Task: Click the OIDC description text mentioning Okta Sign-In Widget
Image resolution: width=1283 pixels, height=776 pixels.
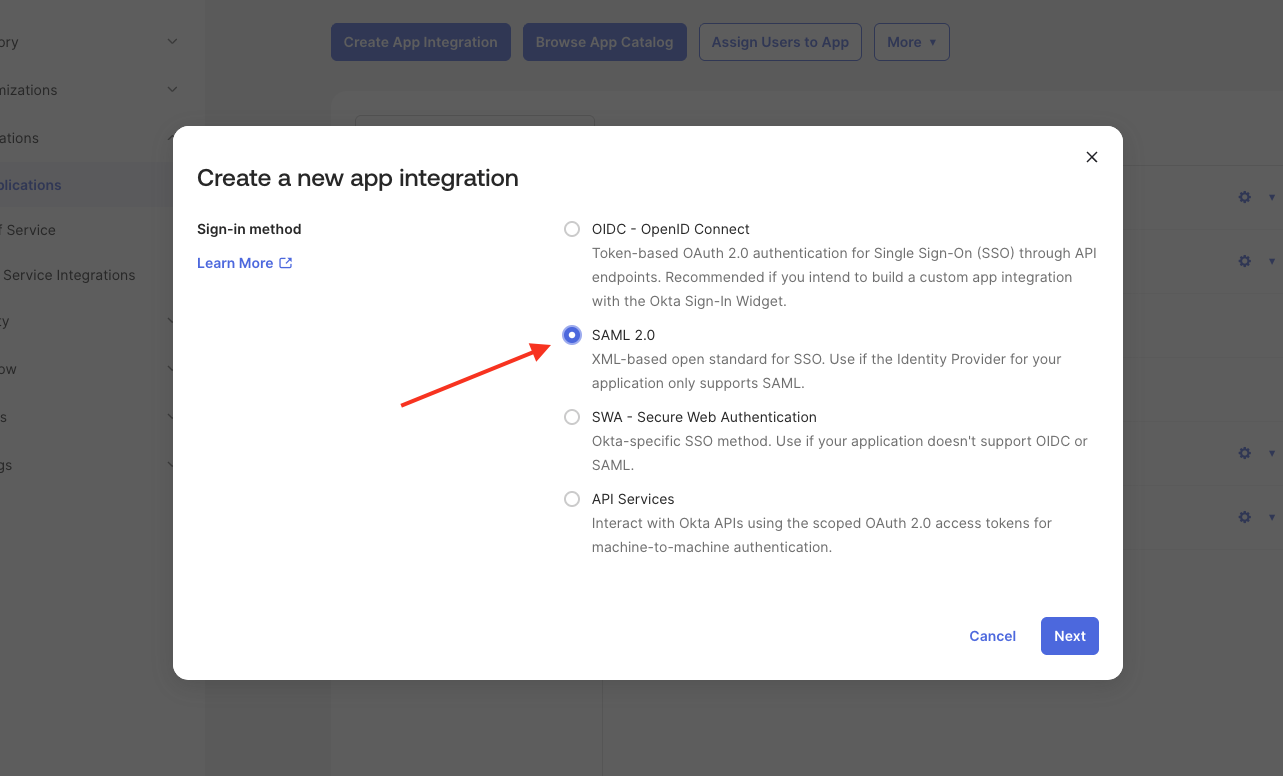Action: [844, 277]
